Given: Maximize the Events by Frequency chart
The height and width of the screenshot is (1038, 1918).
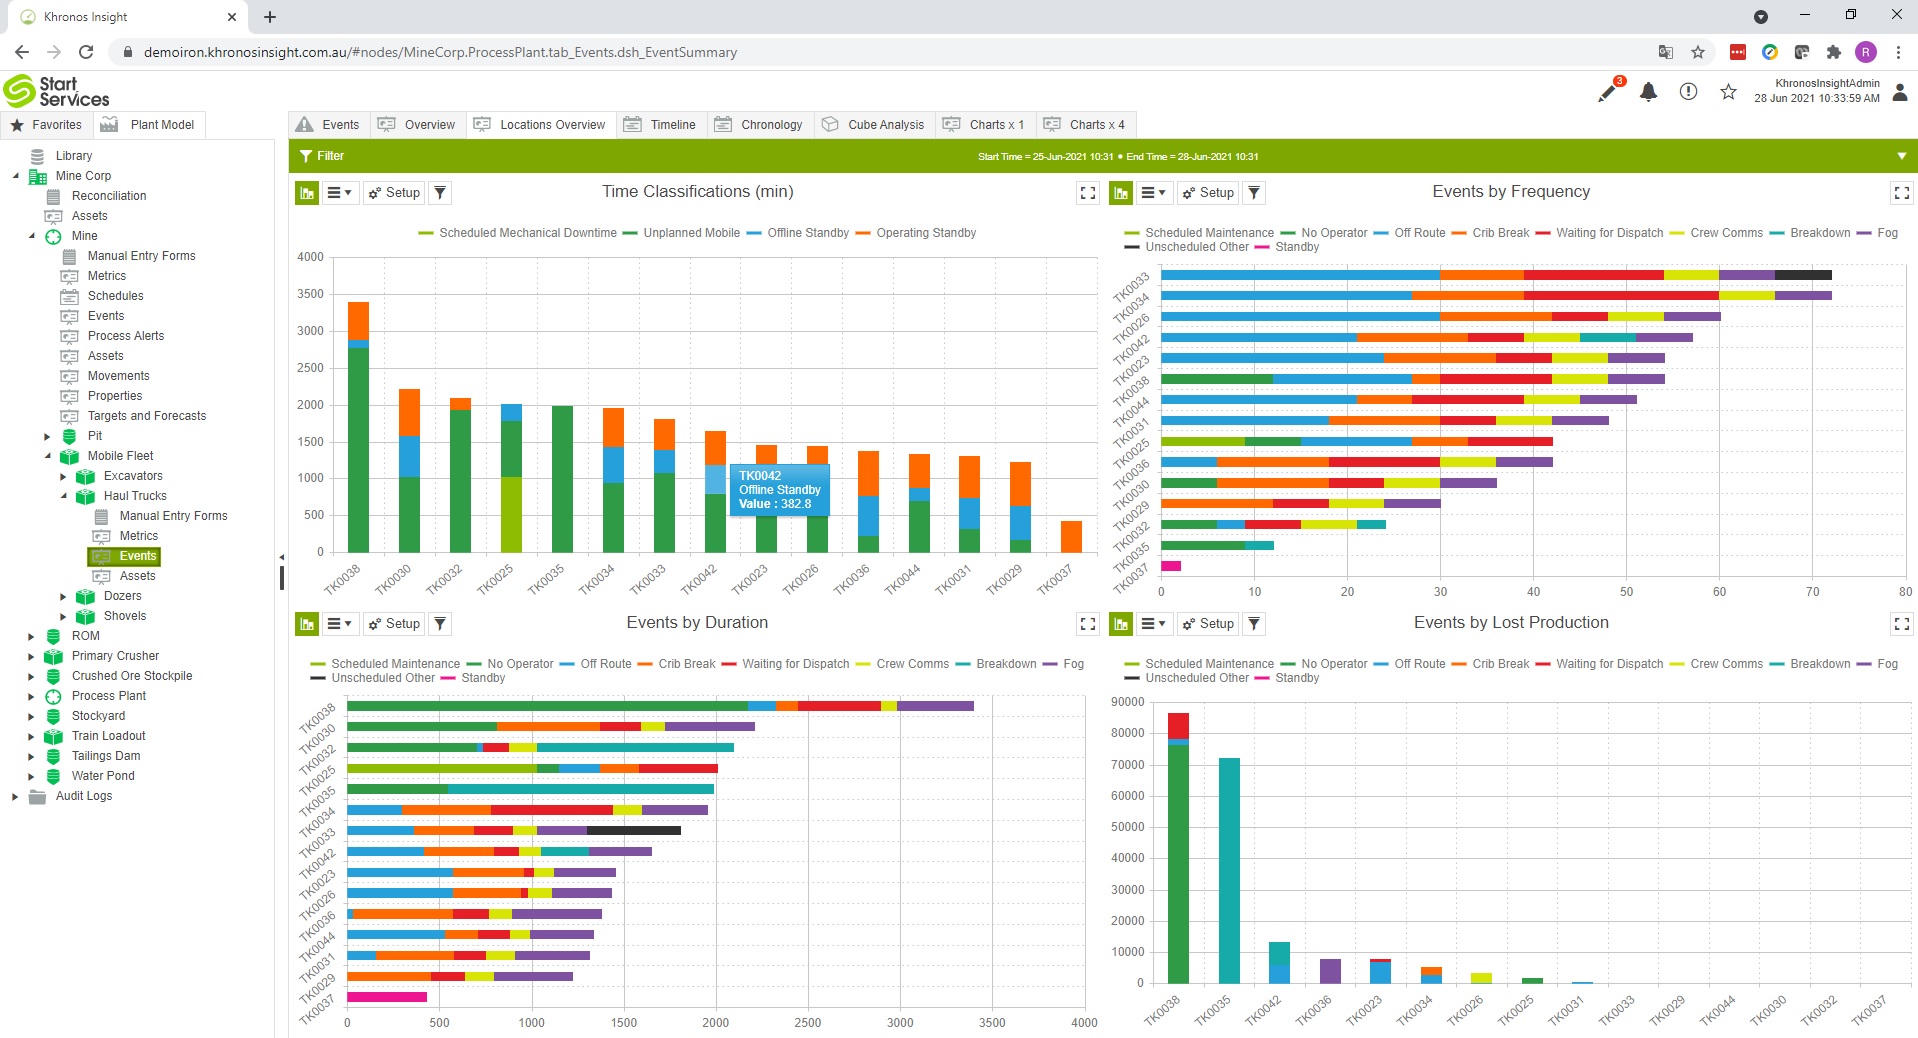Looking at the screenshot, I should point(1902,193).
